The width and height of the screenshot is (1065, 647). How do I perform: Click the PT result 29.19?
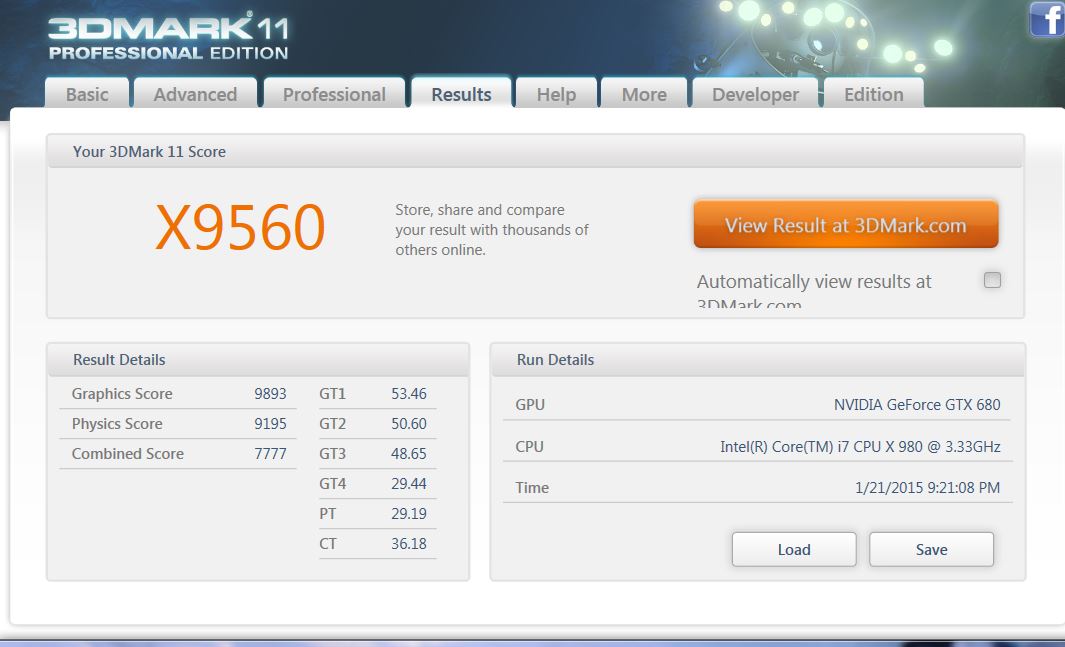(x=409, y=513)
